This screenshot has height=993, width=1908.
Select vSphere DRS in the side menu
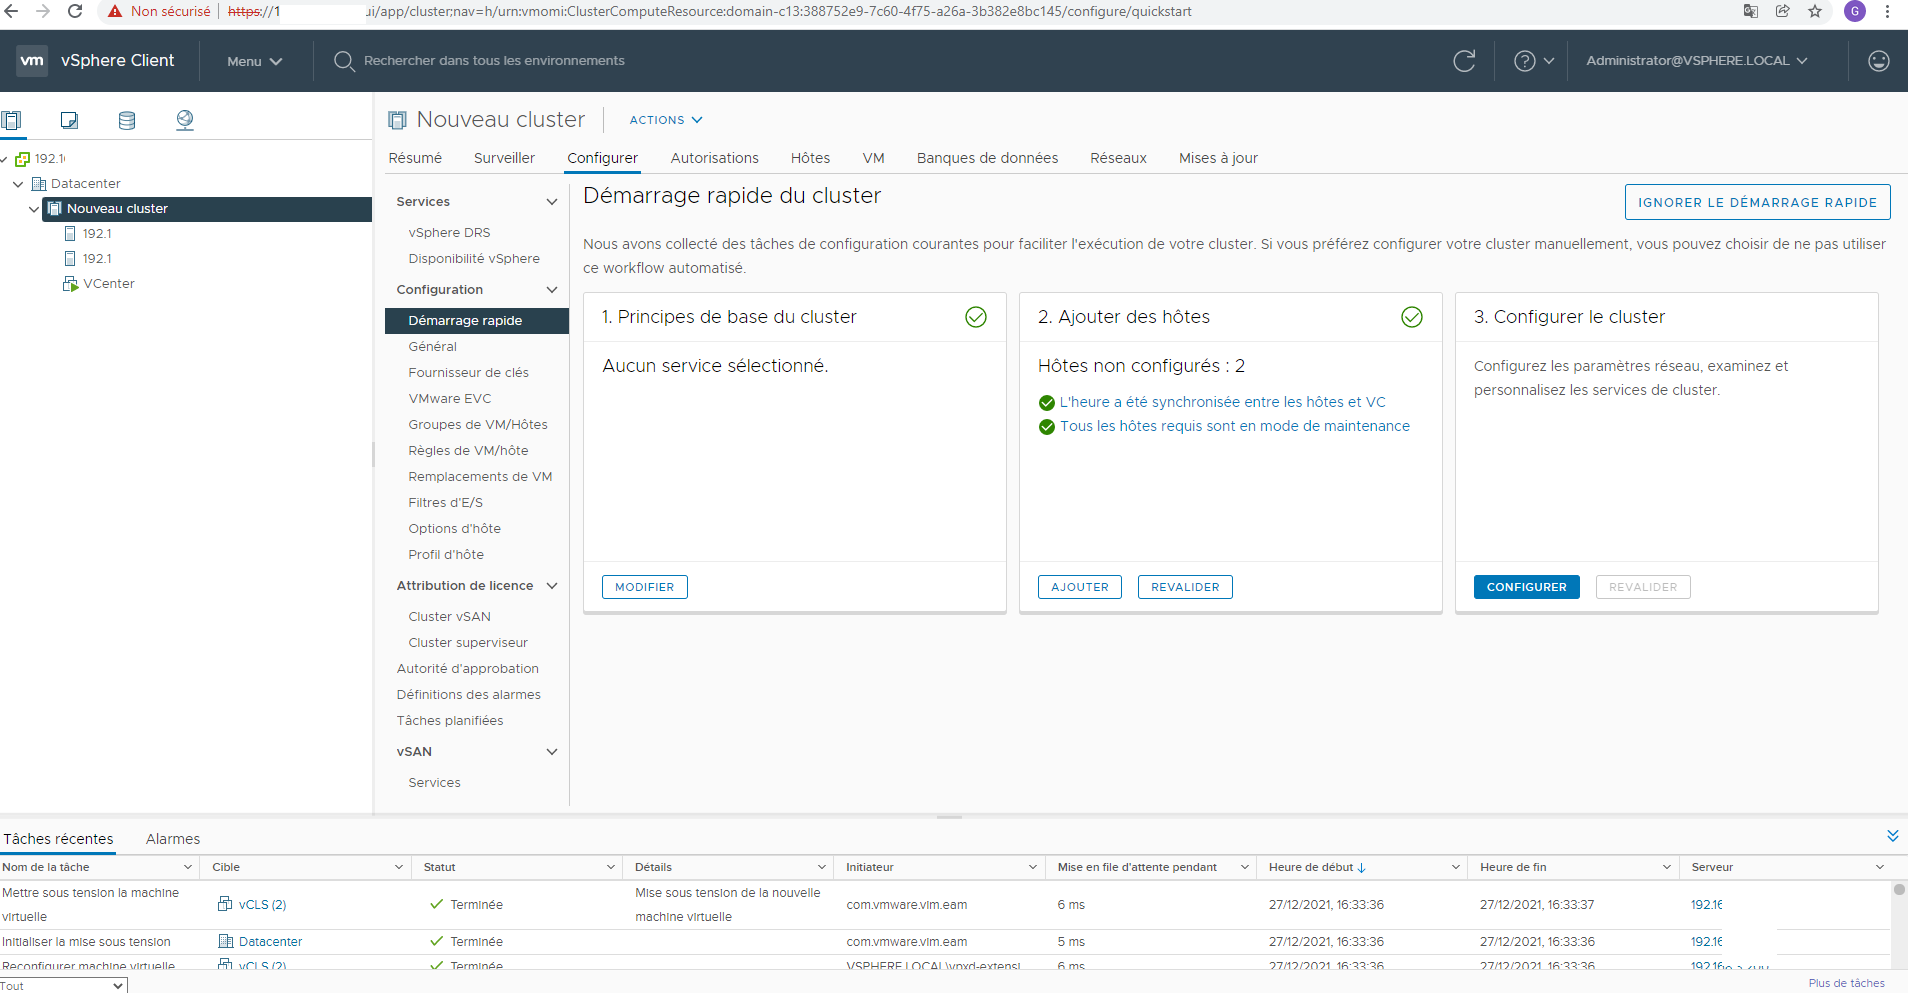(x=449, y=233)
